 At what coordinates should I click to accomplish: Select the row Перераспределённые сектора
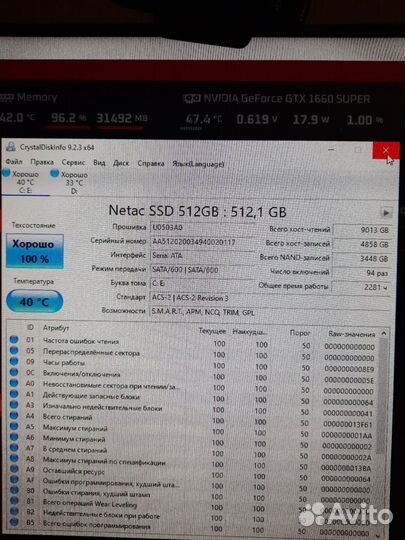tap(193, 354)
